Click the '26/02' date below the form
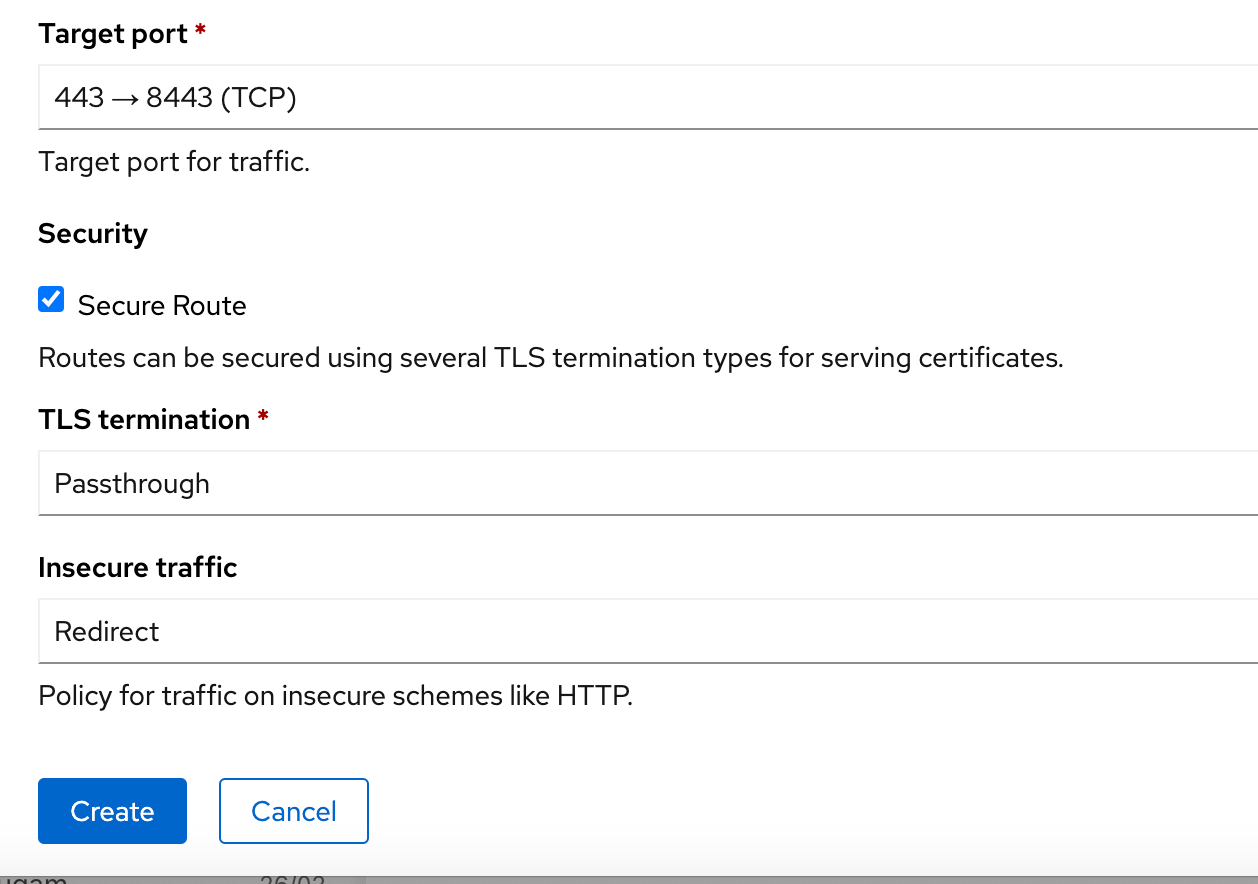Image resolution: width=1258 pixels, height=884 pixels. [x=290, y=878]
